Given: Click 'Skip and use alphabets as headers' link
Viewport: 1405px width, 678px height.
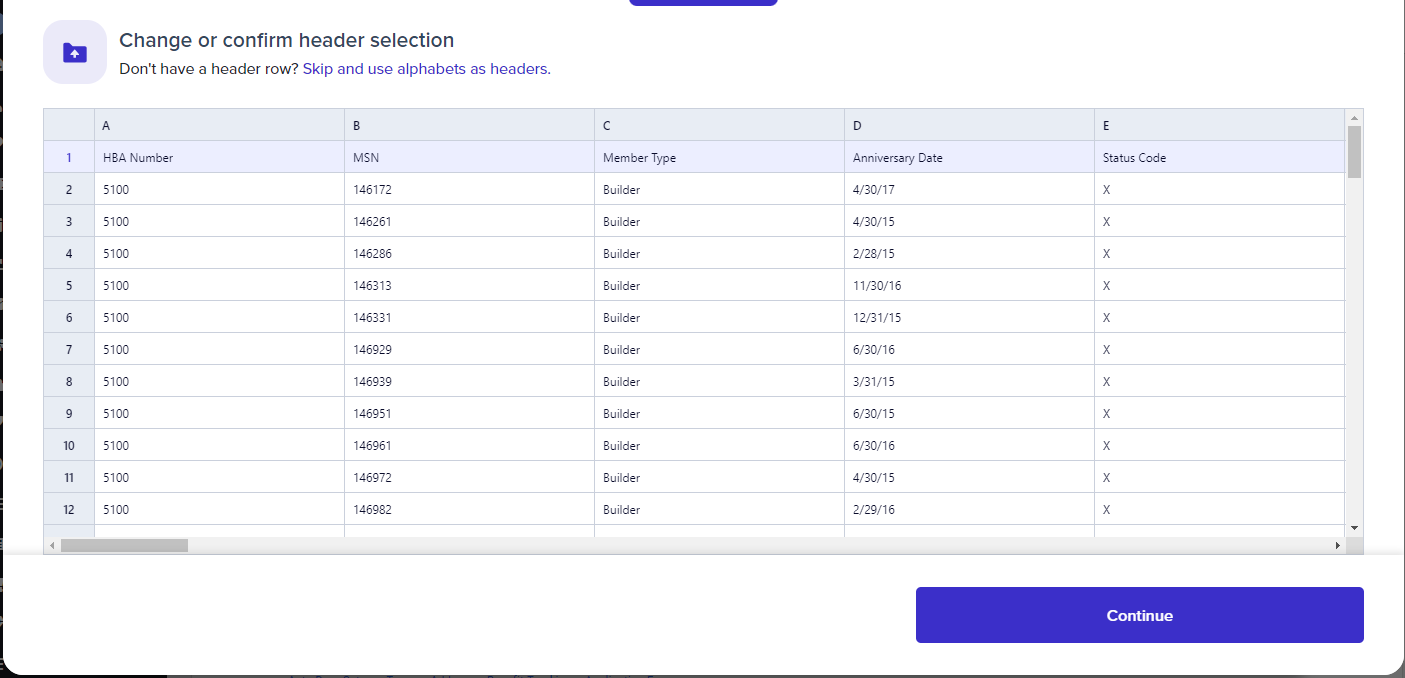Looking at the screenshot, I should pos(425,69).
